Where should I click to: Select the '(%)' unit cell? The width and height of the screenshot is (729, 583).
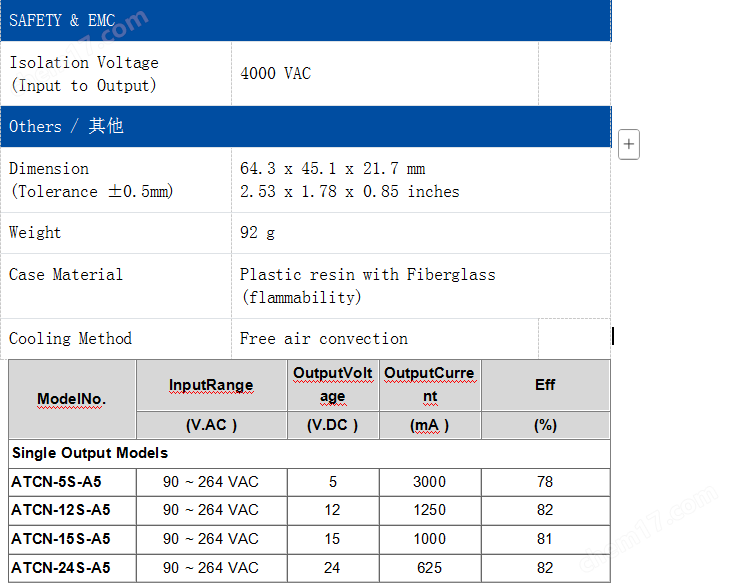(x=545, y=425)
